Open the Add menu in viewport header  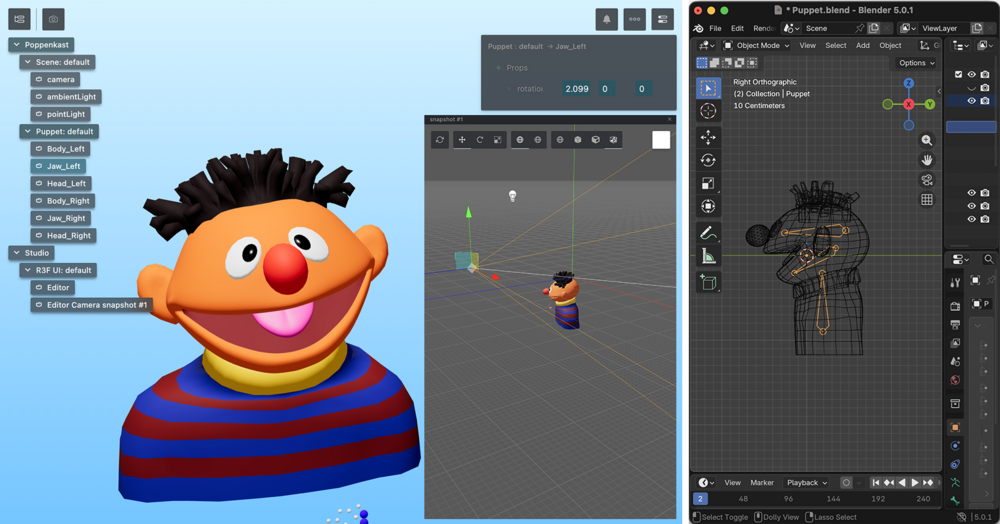pos(862,45)
